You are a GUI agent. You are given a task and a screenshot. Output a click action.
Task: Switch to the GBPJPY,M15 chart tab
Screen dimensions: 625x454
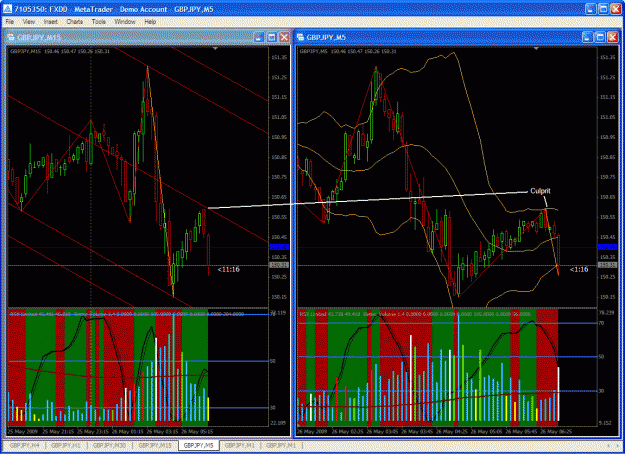(155, 445)
